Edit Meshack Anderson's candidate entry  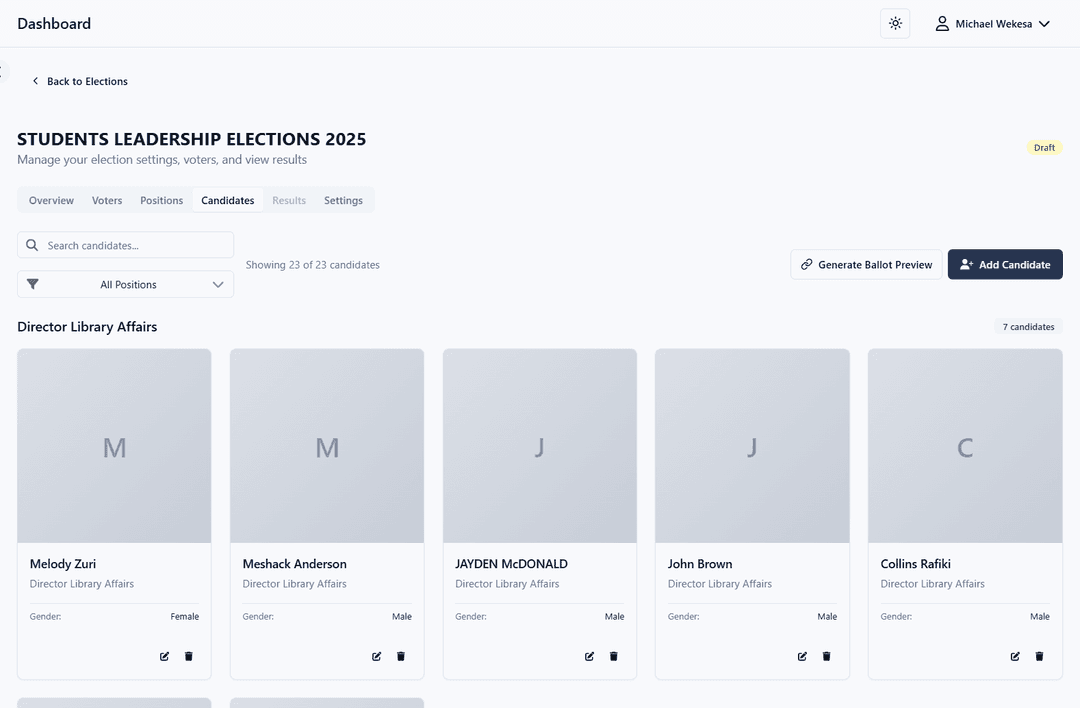click(x=377, y=656)
